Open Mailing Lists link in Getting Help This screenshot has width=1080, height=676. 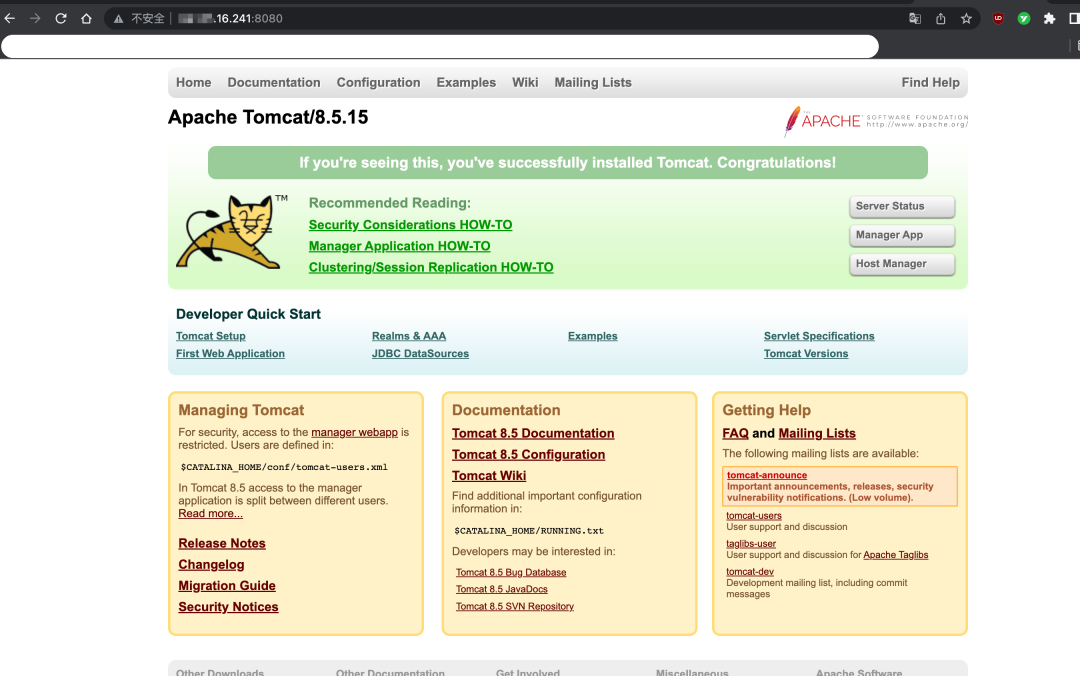817,433
